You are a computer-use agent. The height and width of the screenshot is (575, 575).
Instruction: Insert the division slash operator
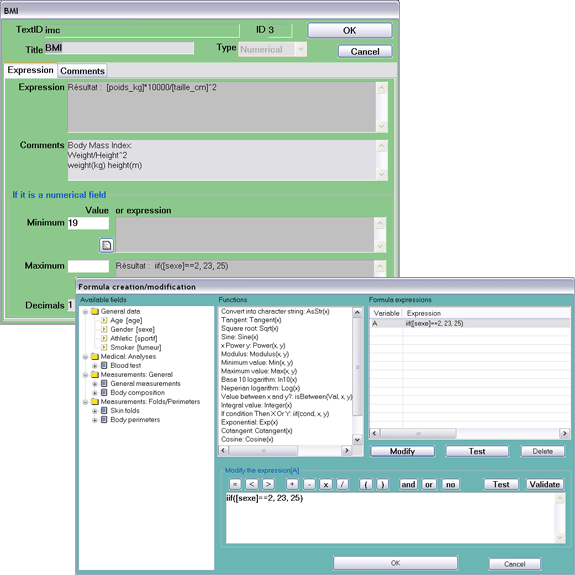tap(342, 484)
